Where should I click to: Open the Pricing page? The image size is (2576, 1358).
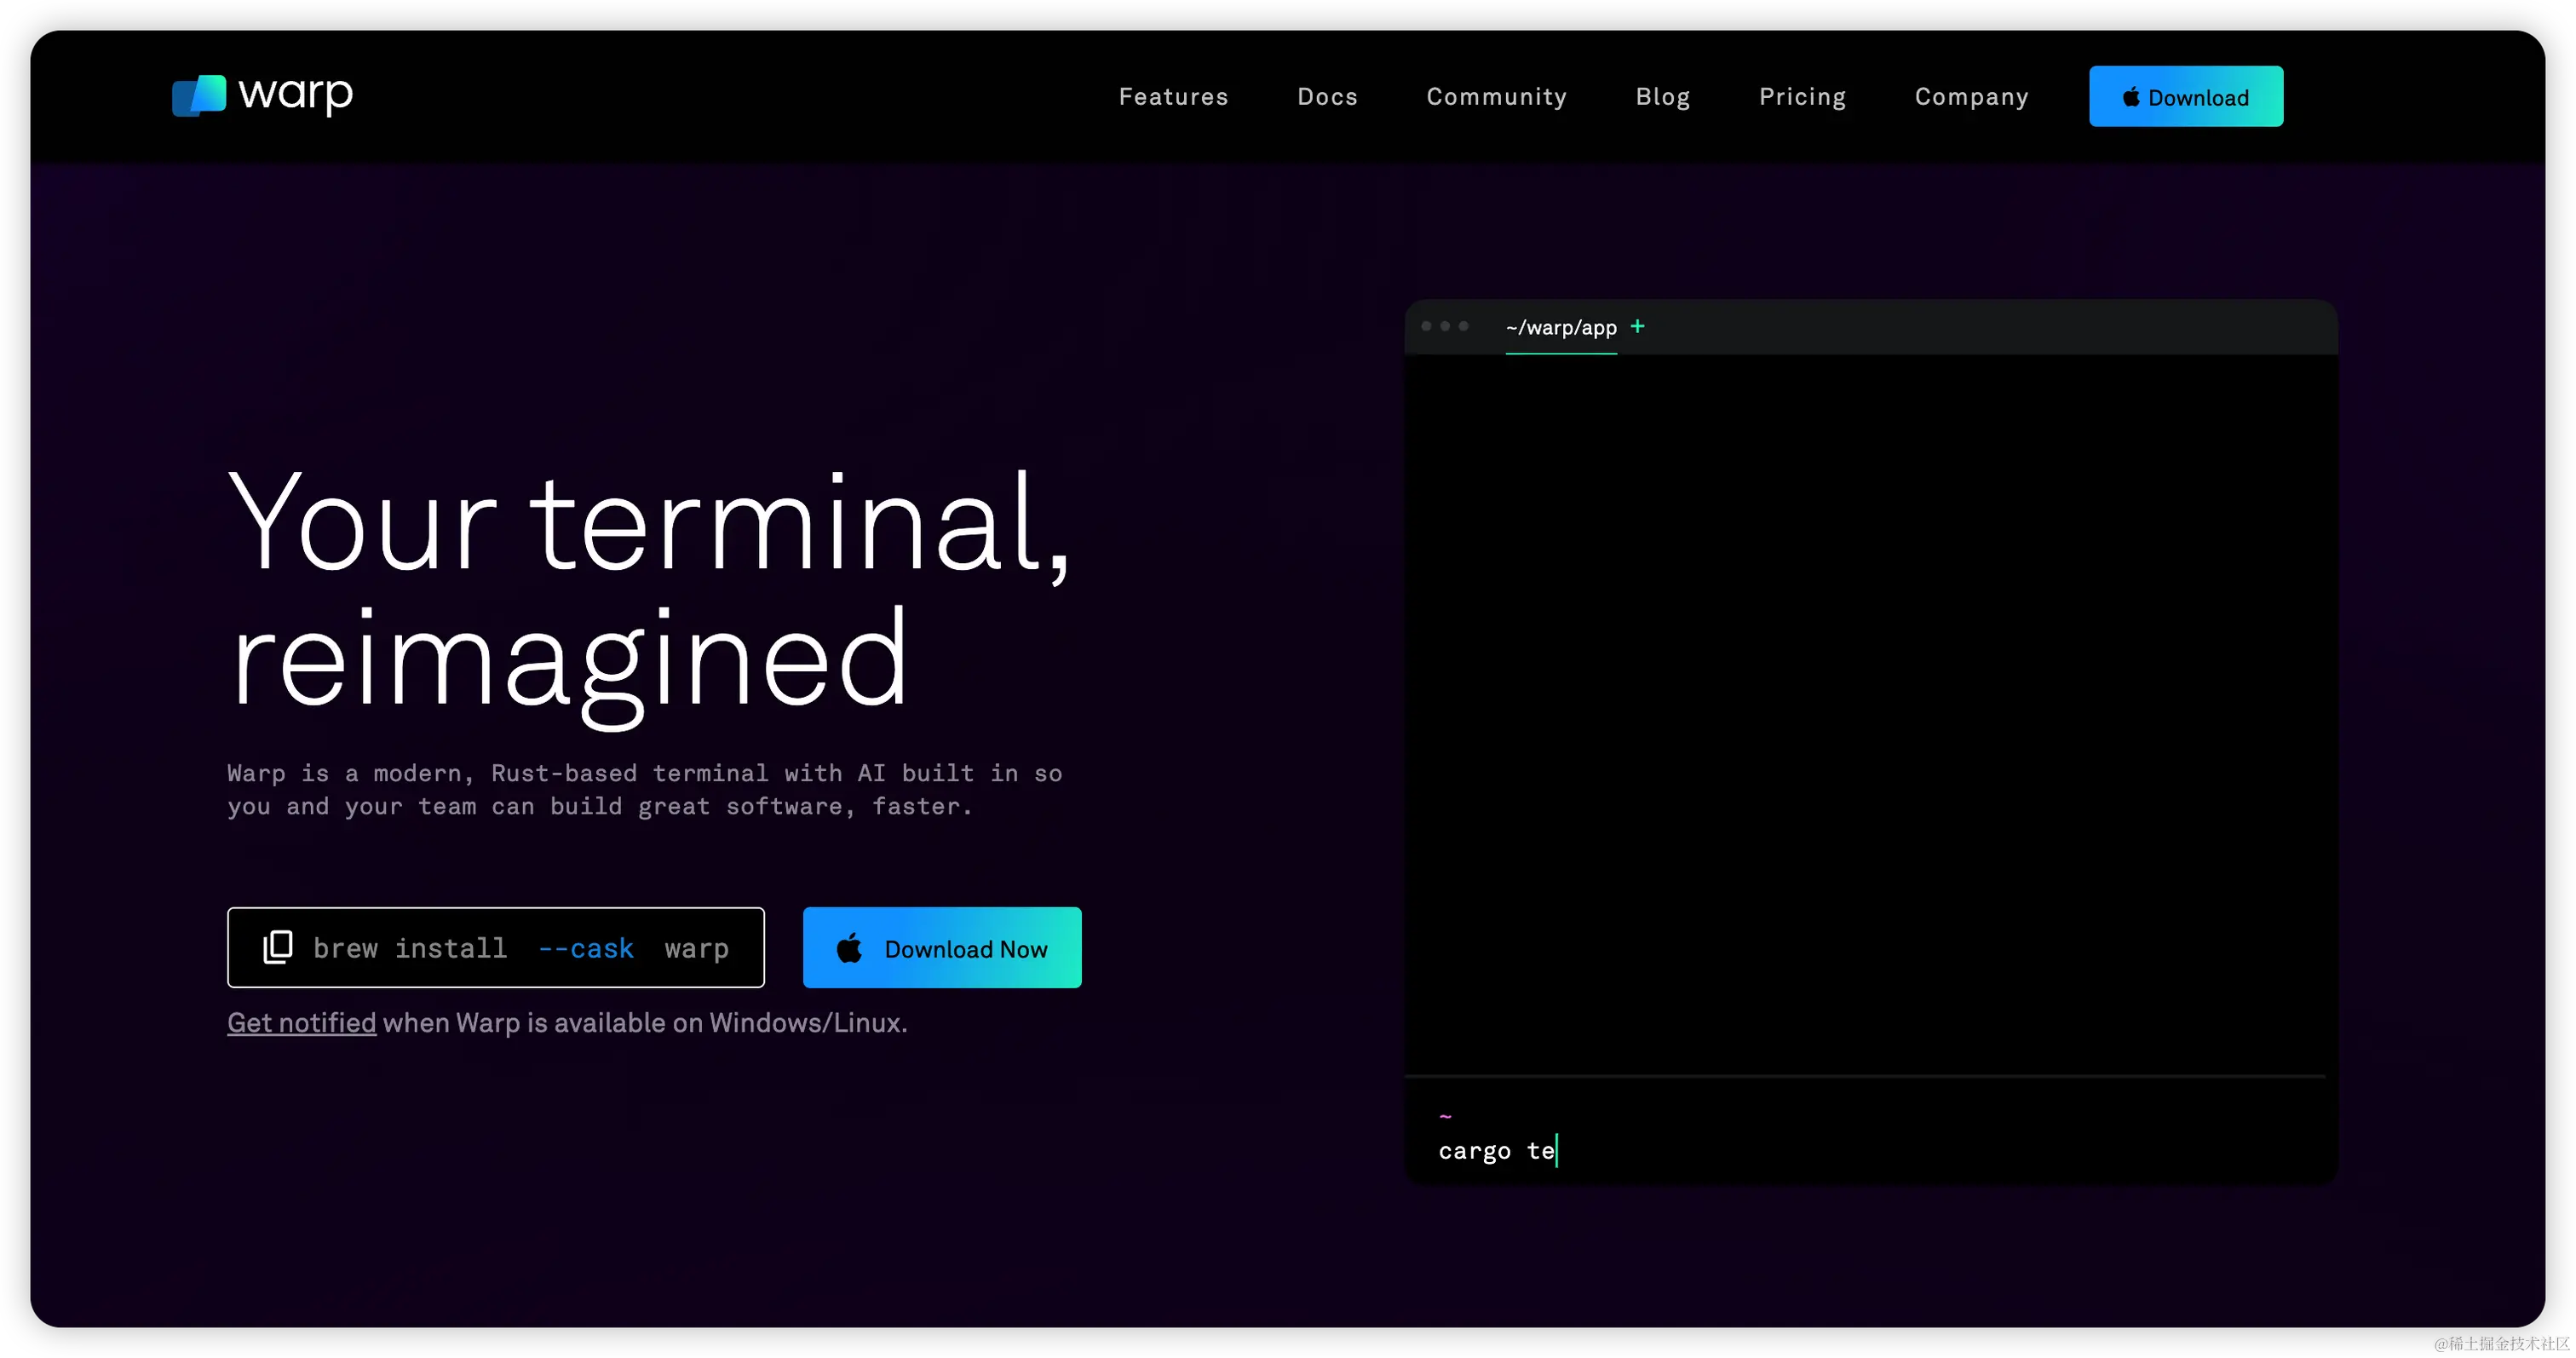[1802, 97]
